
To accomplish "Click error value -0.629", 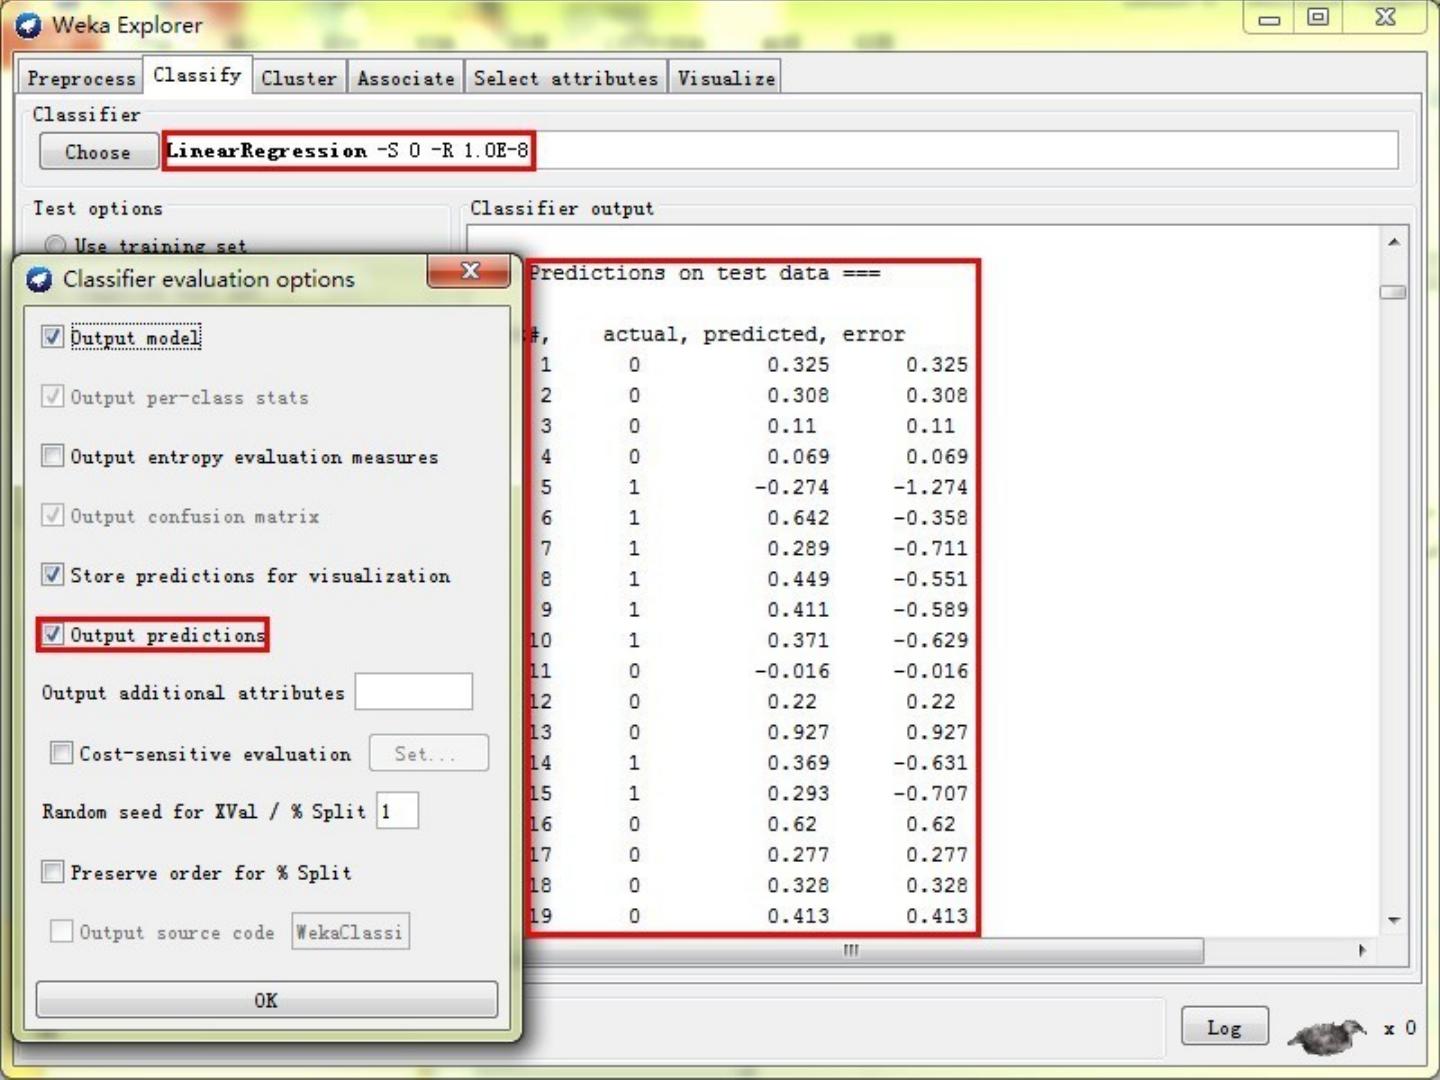I will pyautogui.click(x=930, y=640).
